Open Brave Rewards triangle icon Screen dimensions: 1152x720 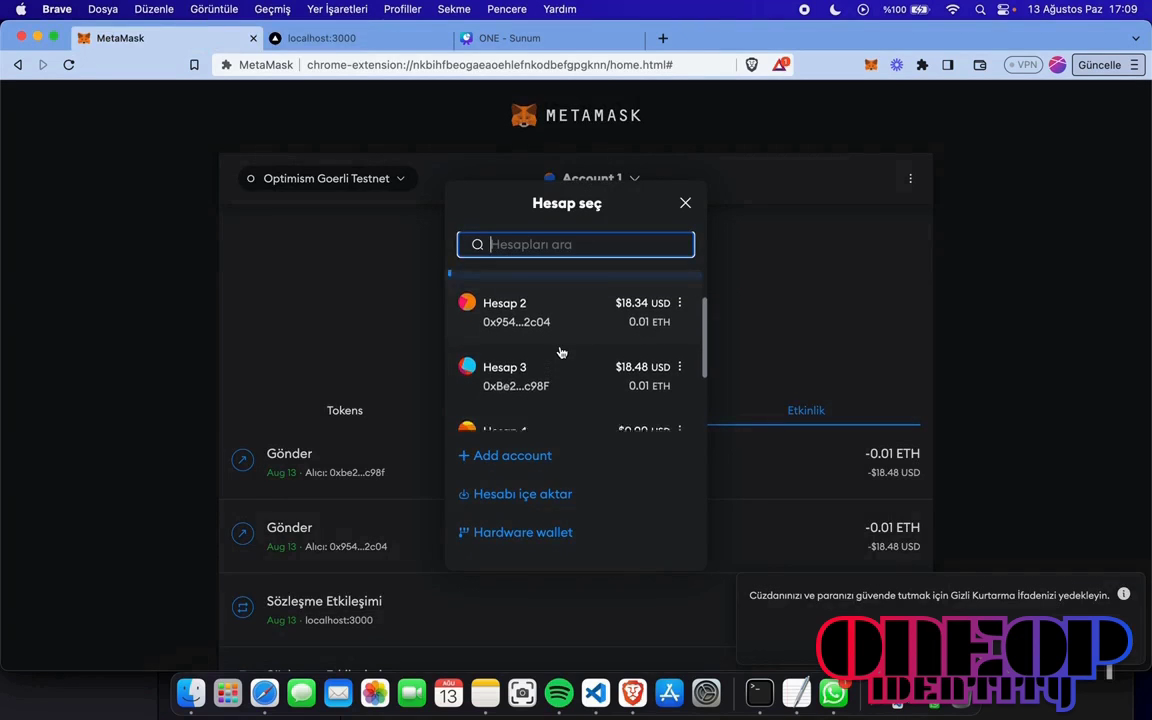(780, 65)
